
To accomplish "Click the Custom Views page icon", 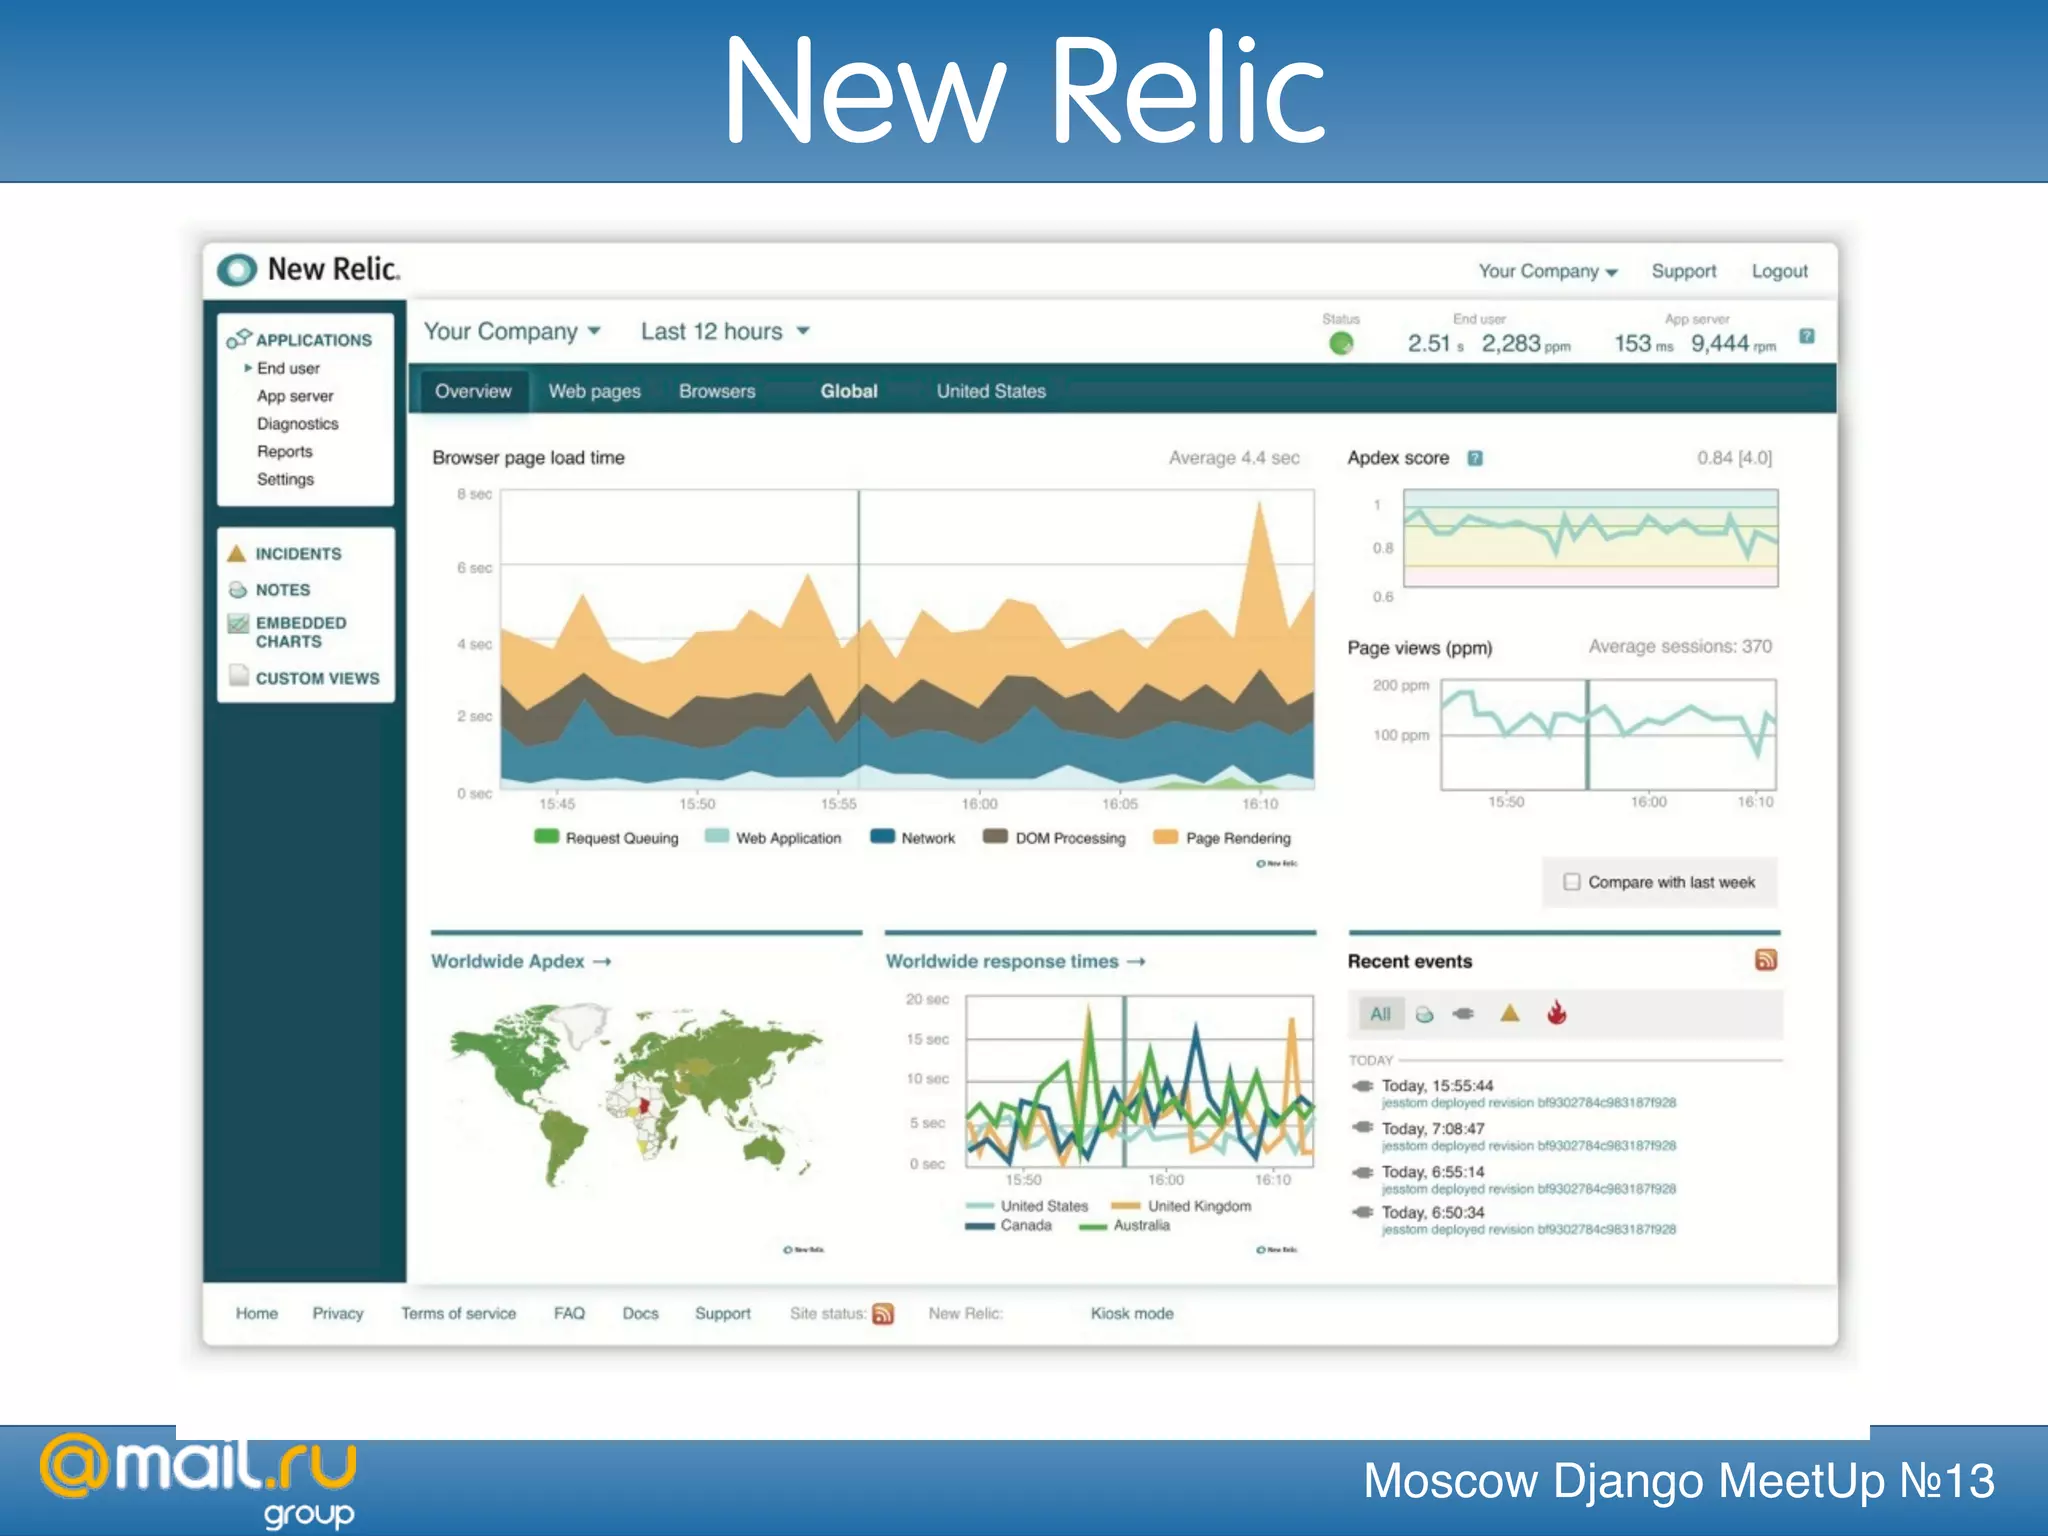I will pos(238,676).
